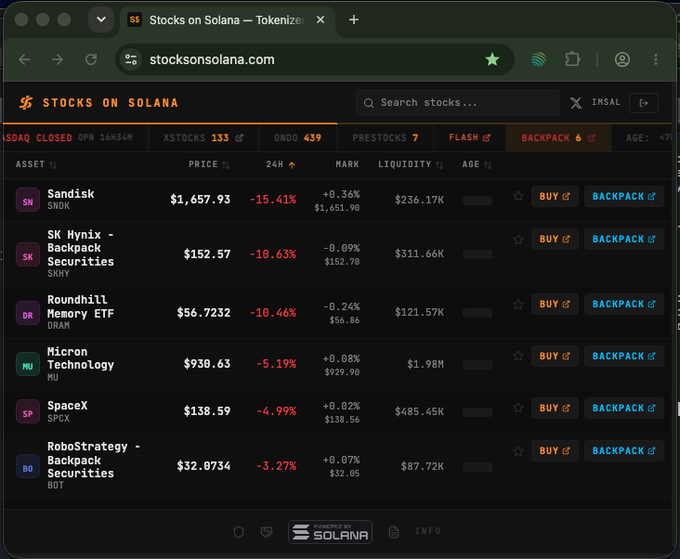
Task: Favorite SpaceX with its star
Action: [518, 408]
